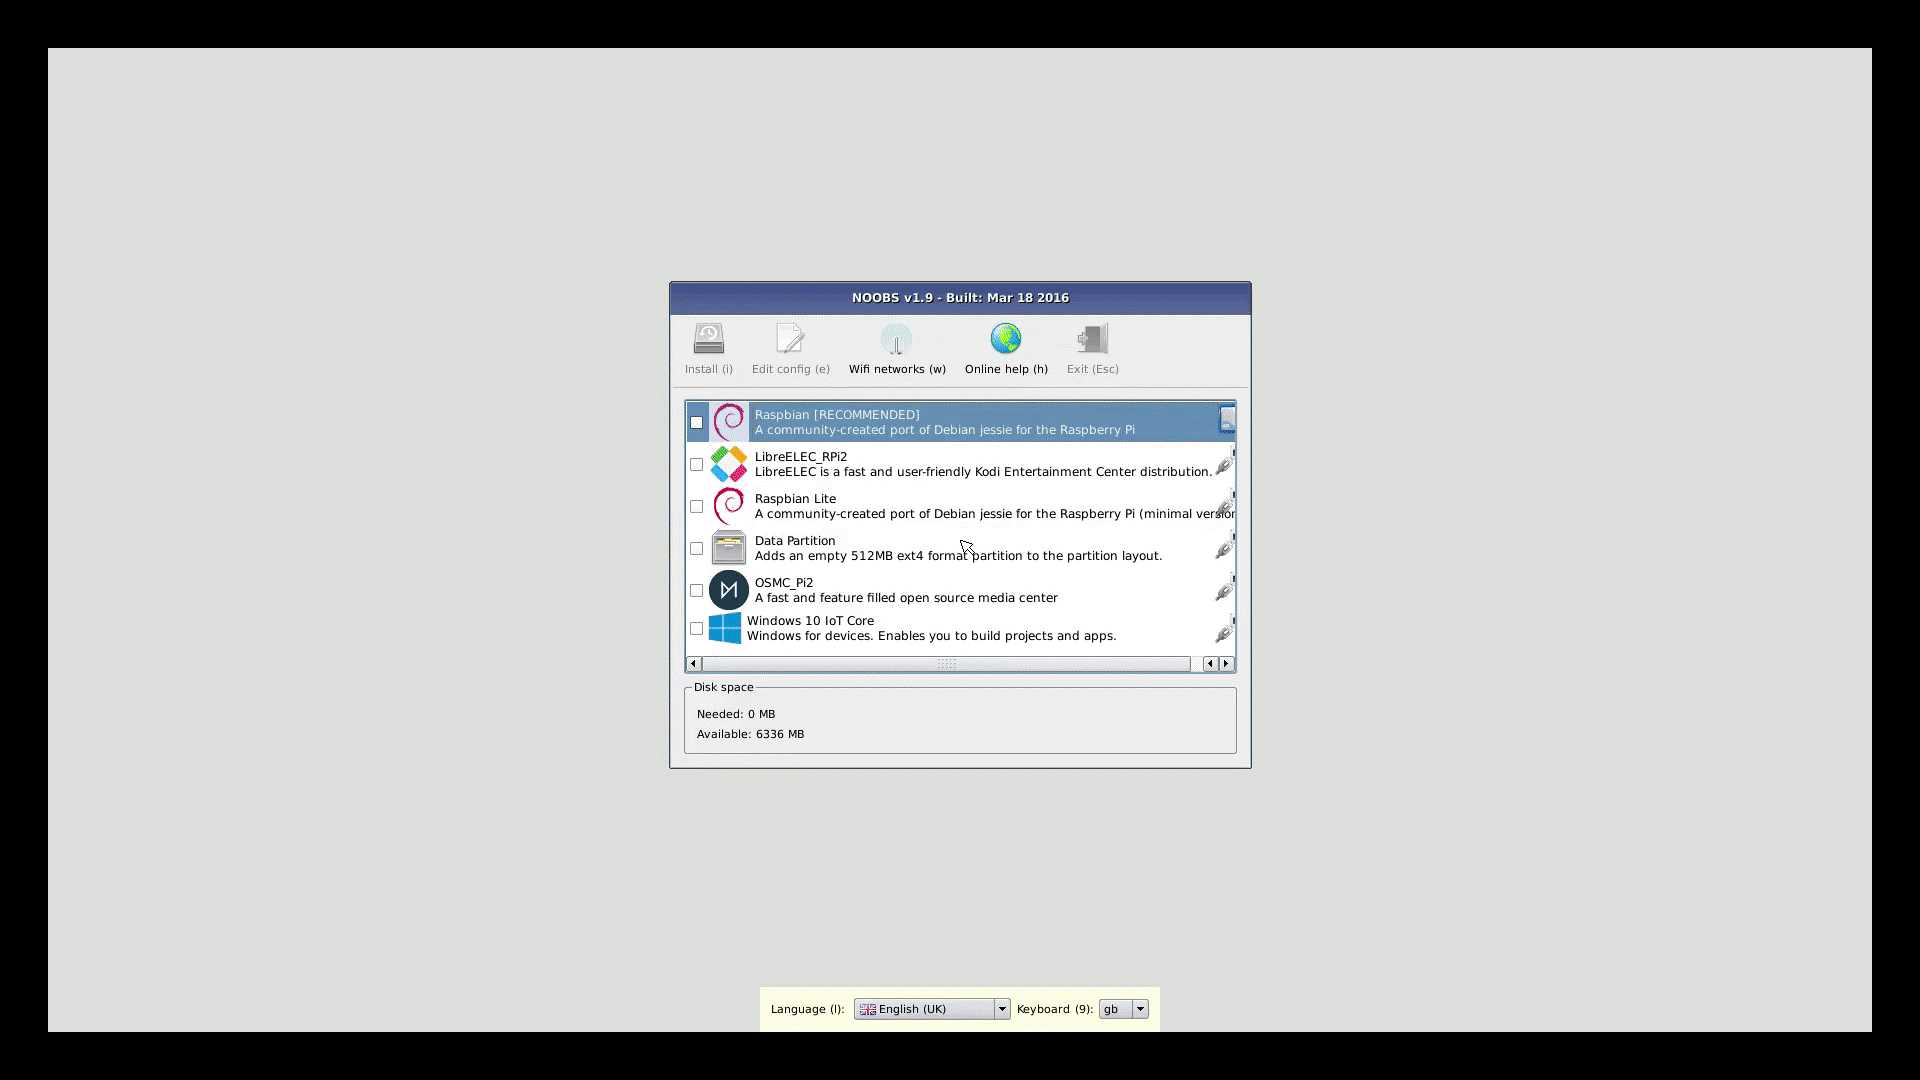Expand the Language dropdown selector
The width and height of the screenshot is (1920, 1080).
1001,1009
